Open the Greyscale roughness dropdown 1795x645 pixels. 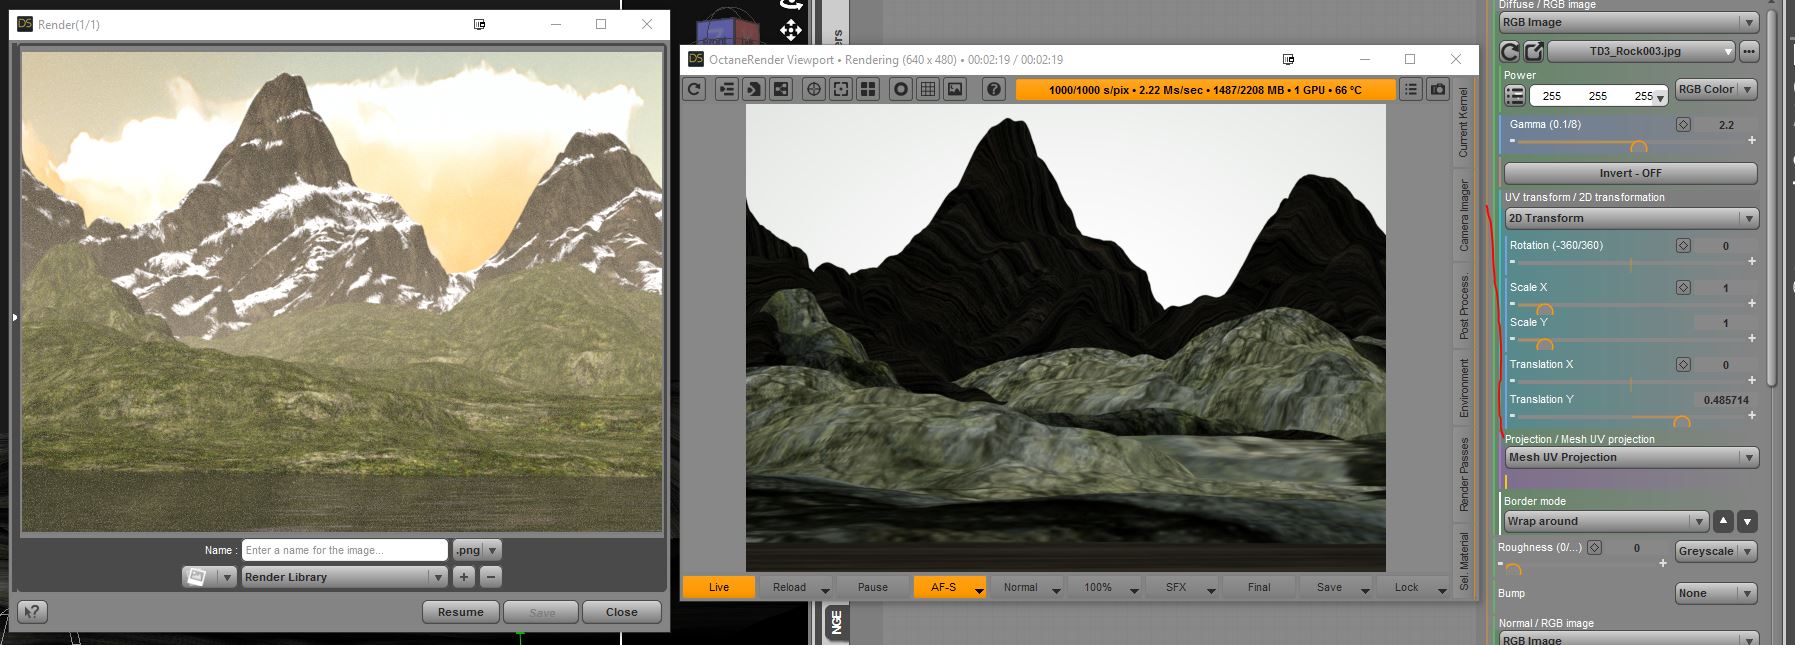click(x=1716, y=551)
